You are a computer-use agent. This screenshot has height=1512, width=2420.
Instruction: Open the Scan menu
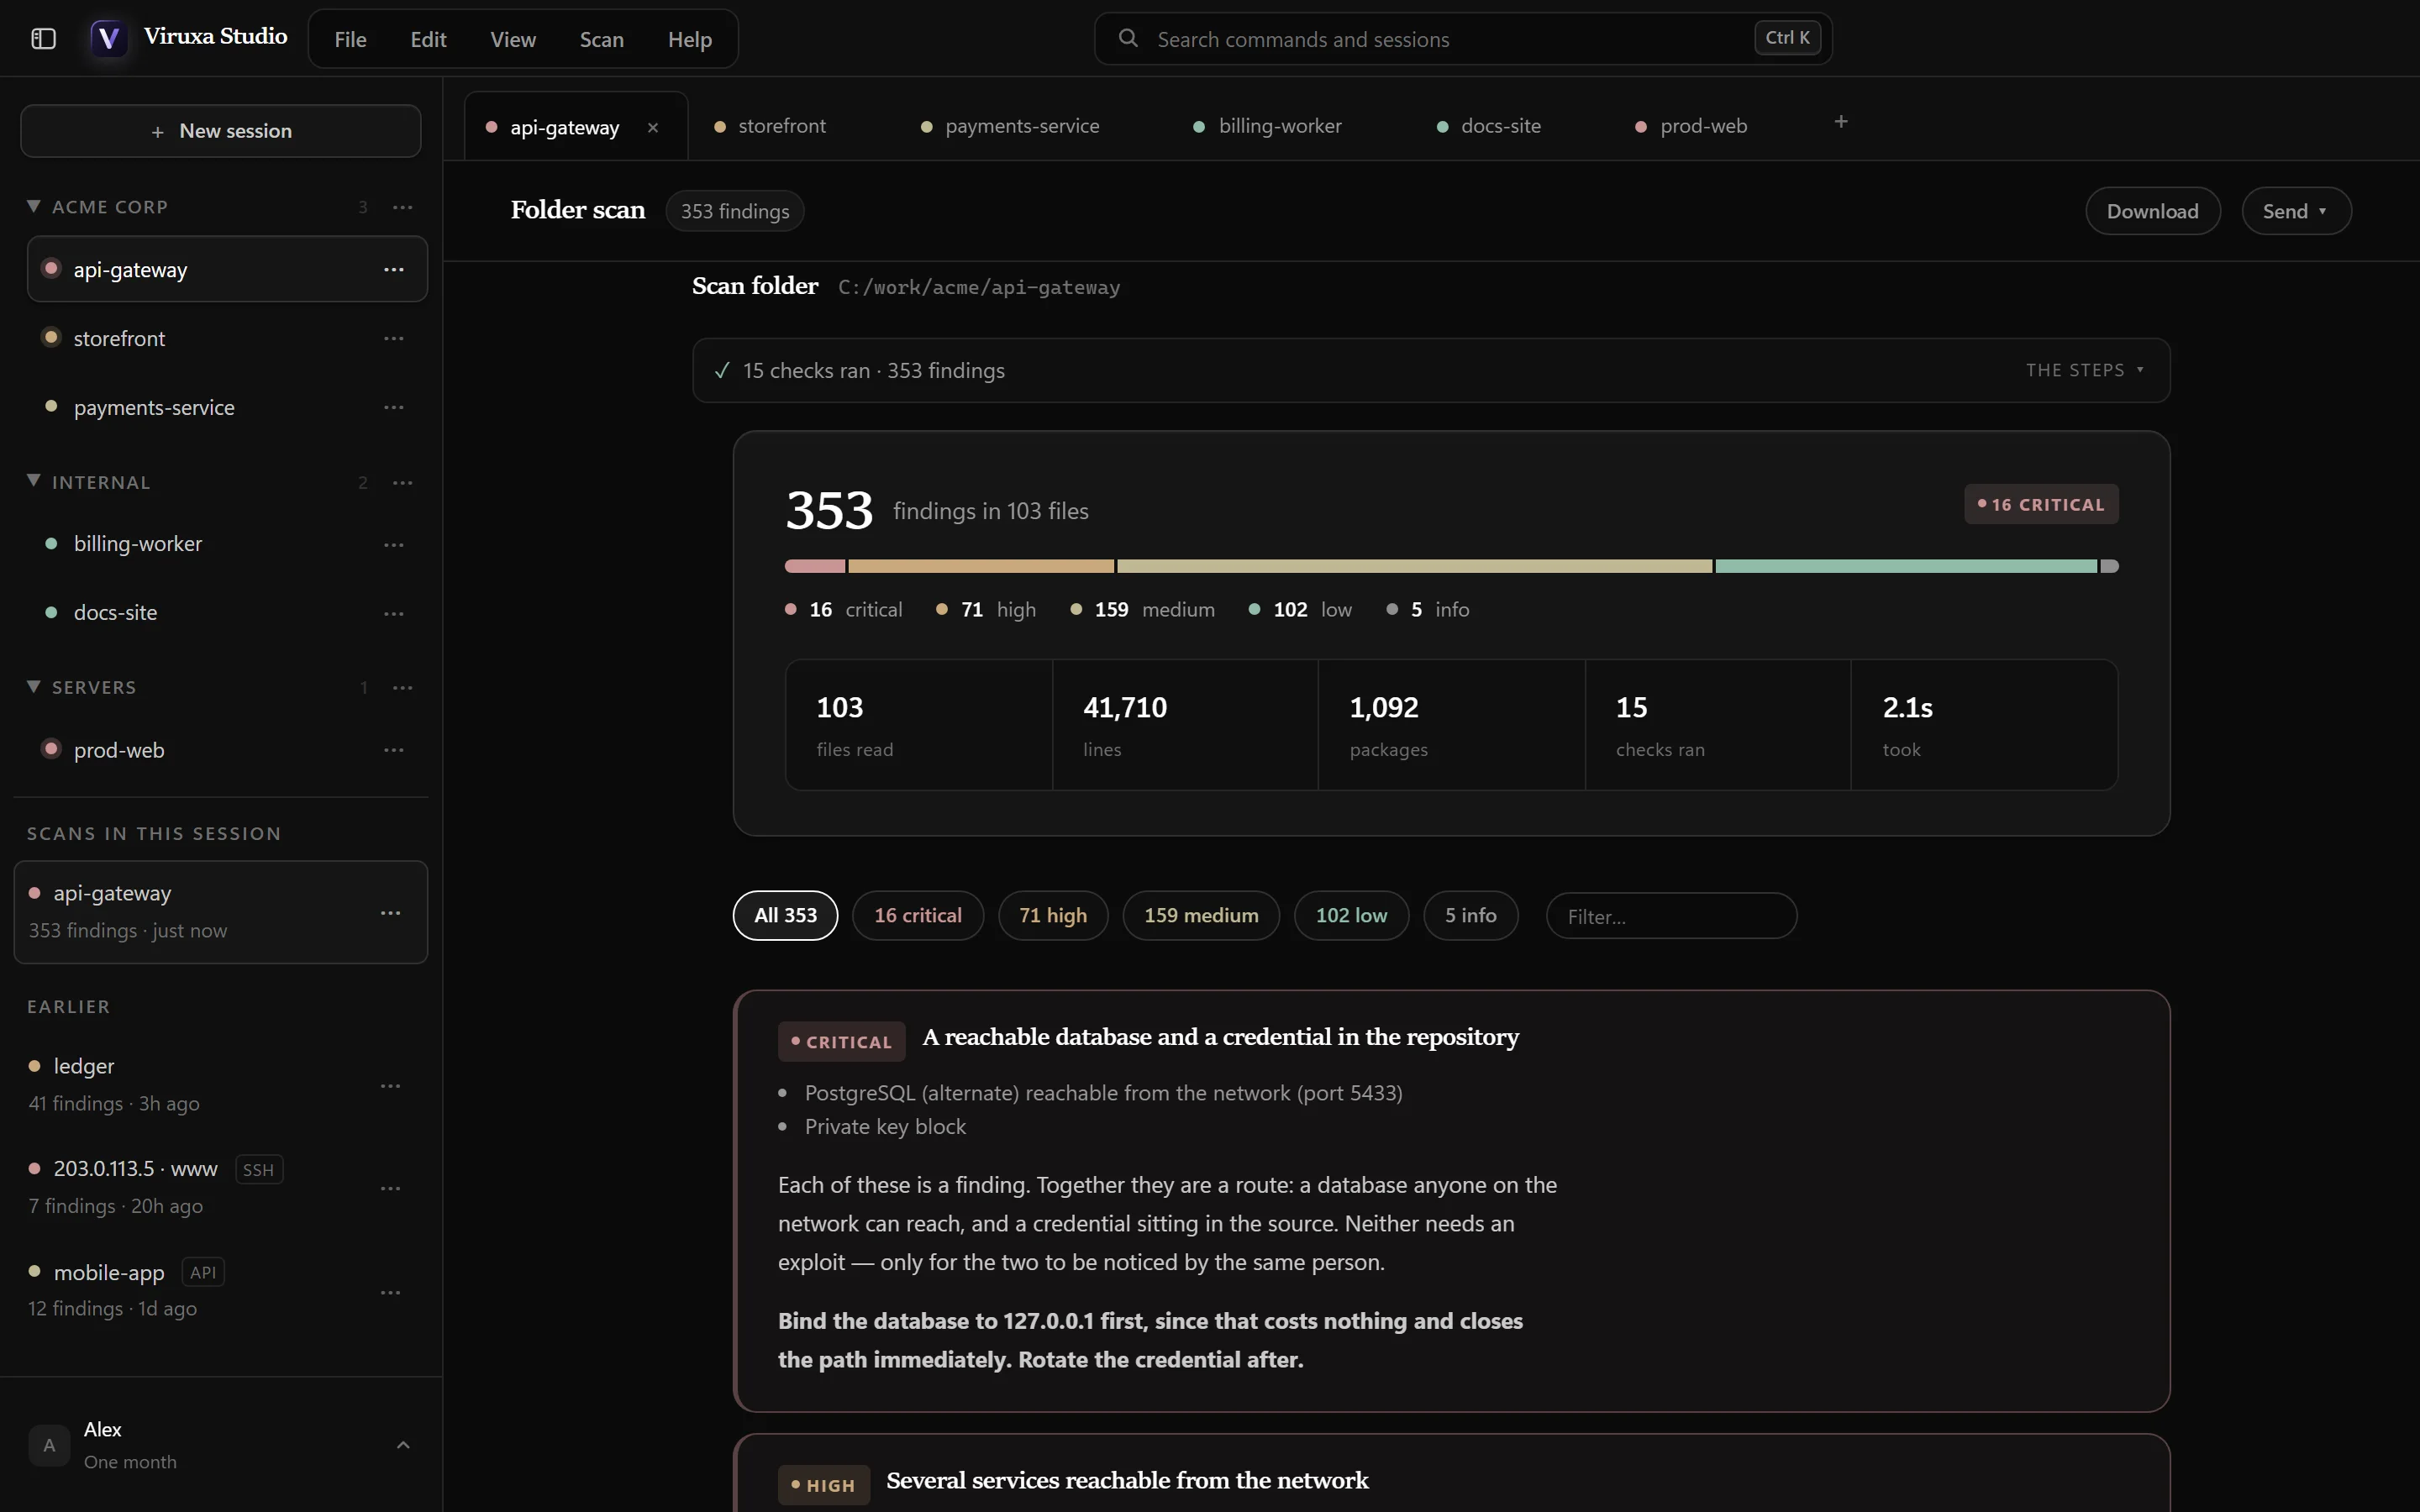(602, 39)
